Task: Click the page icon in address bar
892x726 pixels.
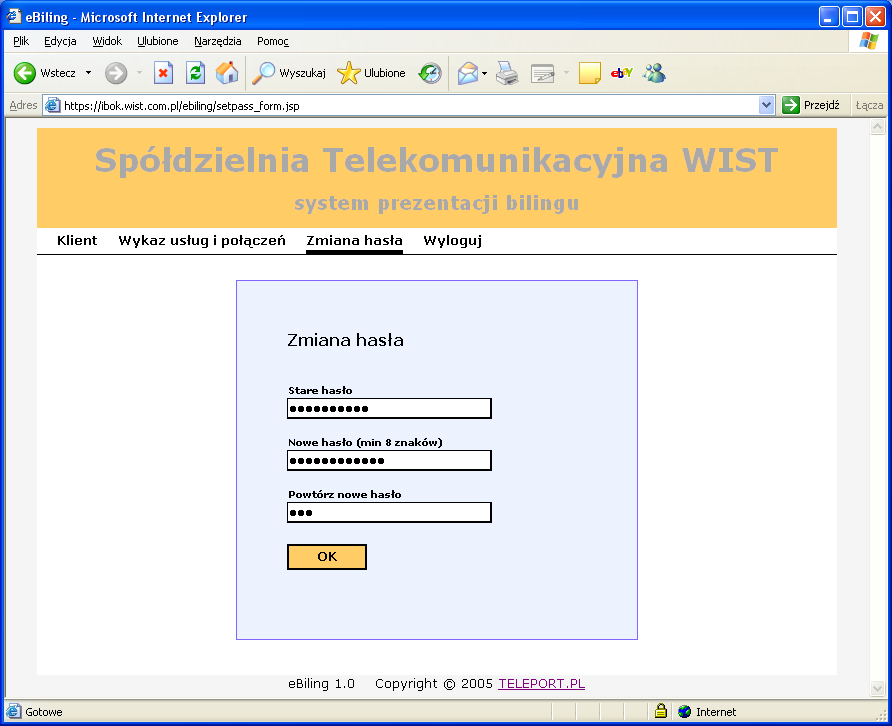Action: point(53,105)
